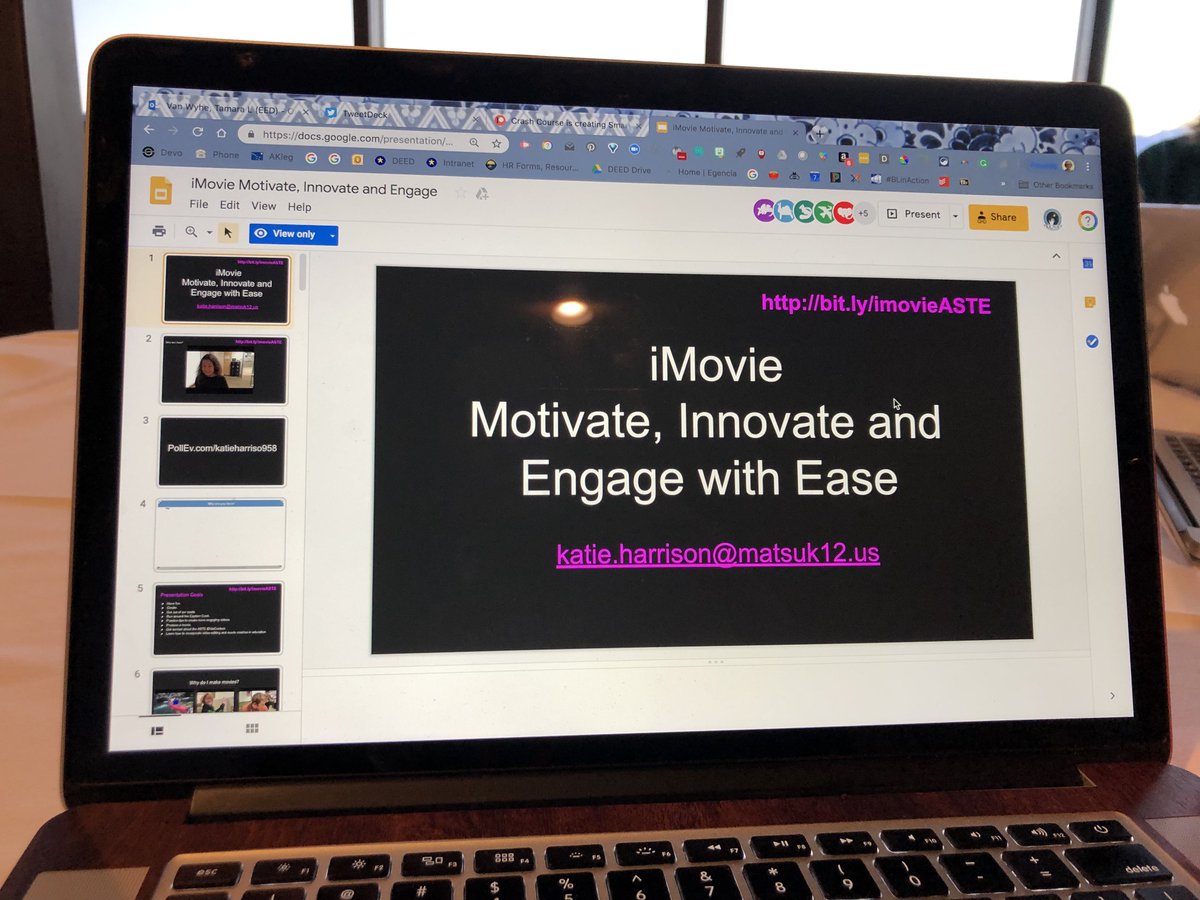Collapse the header with the up chevron

(x=1056, y=257)
